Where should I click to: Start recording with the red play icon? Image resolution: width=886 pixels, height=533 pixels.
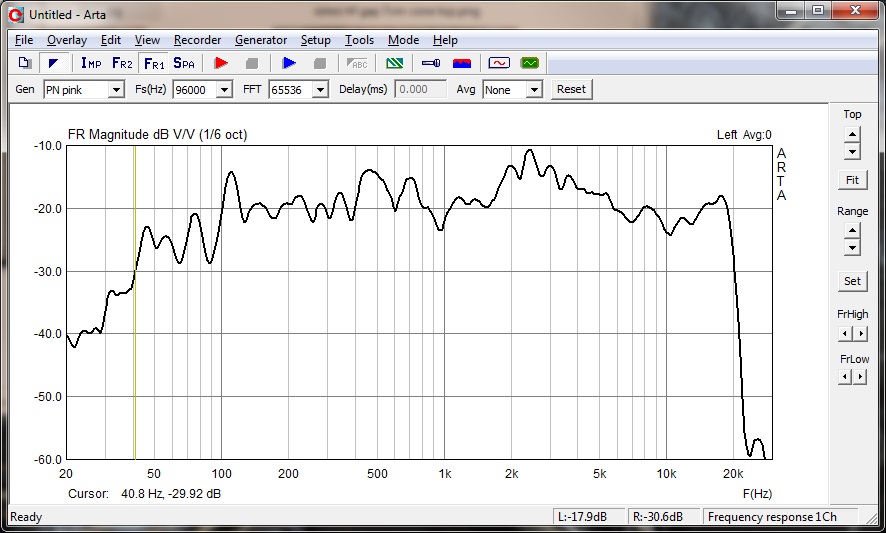[x=221, y=63]
